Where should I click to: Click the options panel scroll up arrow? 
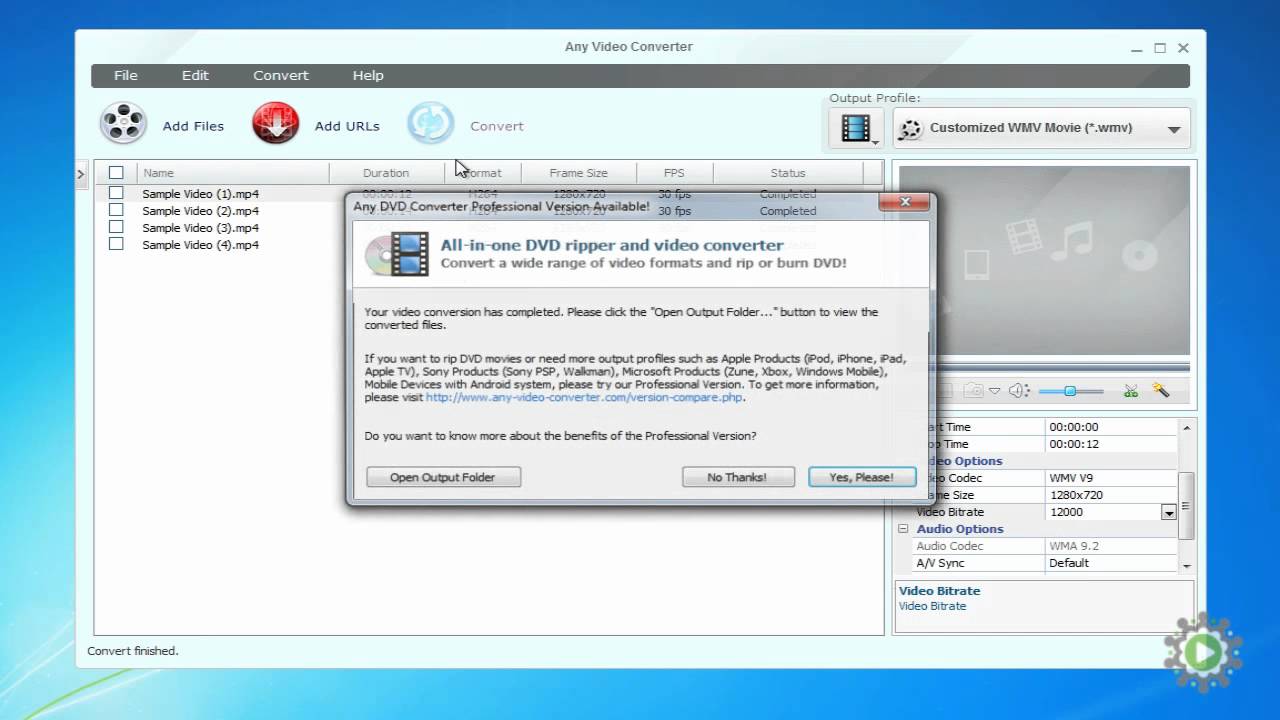point(1186,427)
